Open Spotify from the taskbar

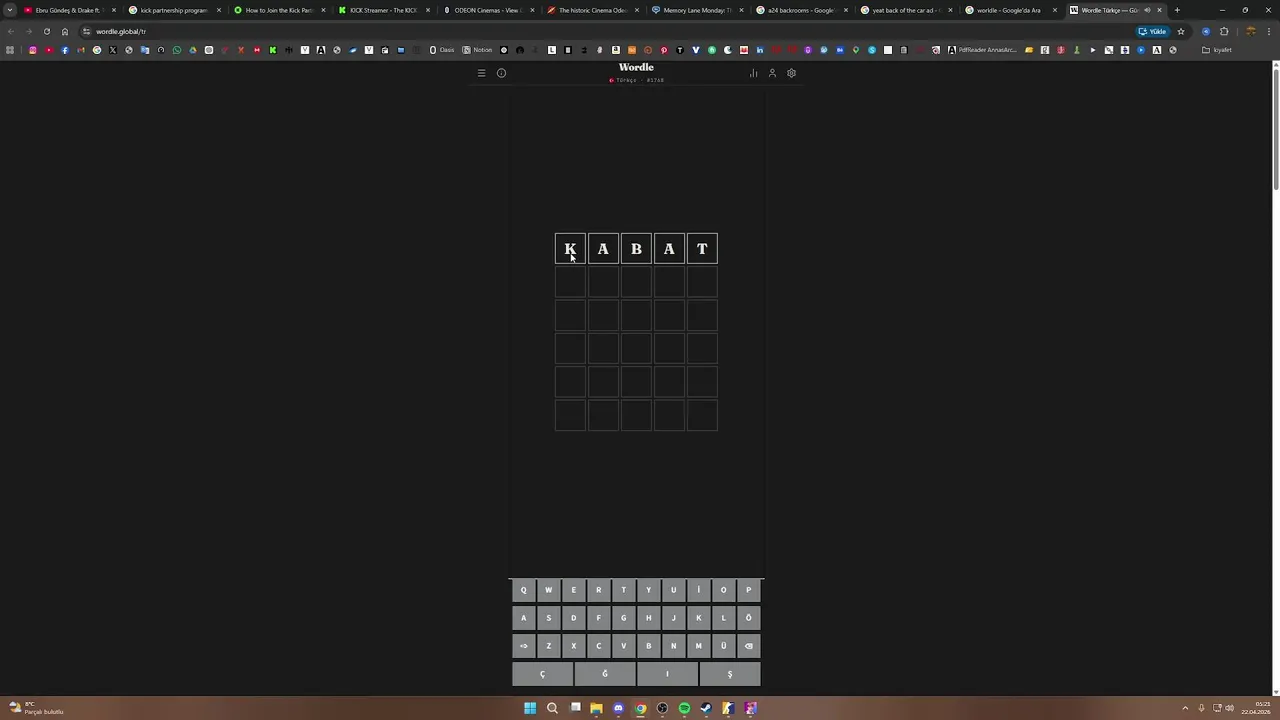[x=684, y=708]
